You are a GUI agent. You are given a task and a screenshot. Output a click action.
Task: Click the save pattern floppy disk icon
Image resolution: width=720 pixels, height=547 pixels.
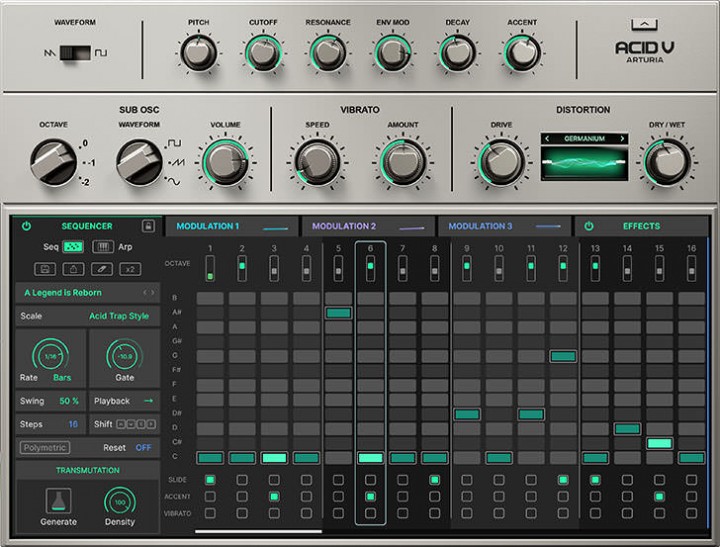(x=46, y=269)
